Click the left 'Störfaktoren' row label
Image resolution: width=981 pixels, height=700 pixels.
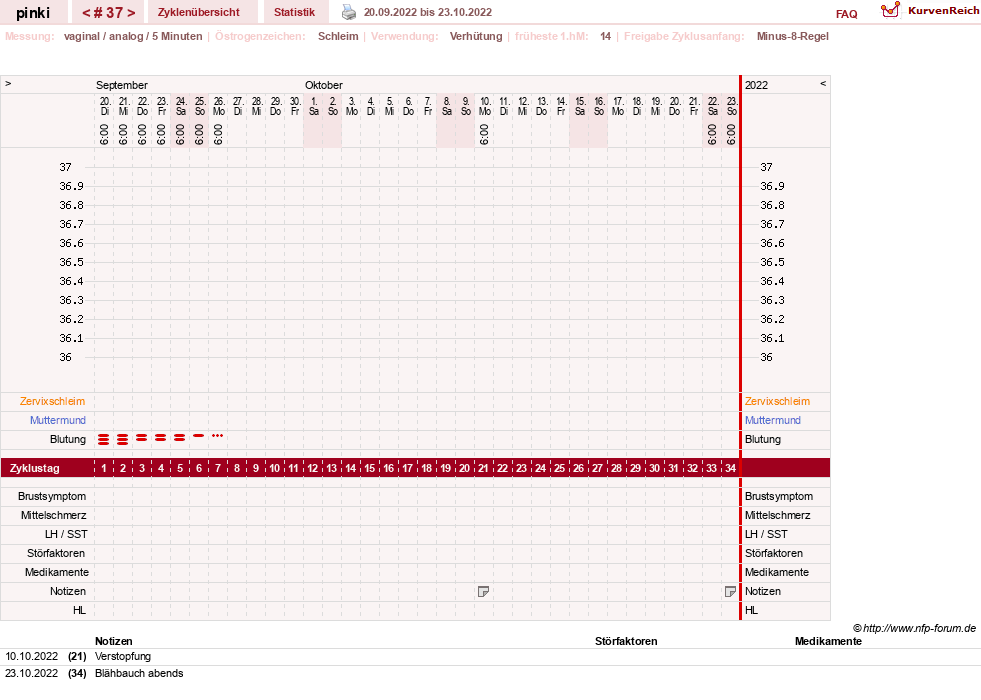[x=56, y=553]
